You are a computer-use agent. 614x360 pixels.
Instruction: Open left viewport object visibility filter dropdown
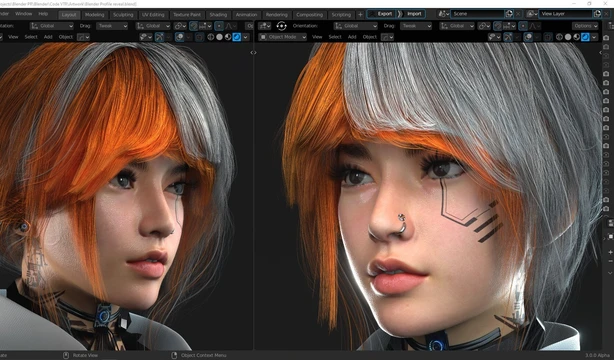click(146, 37)
